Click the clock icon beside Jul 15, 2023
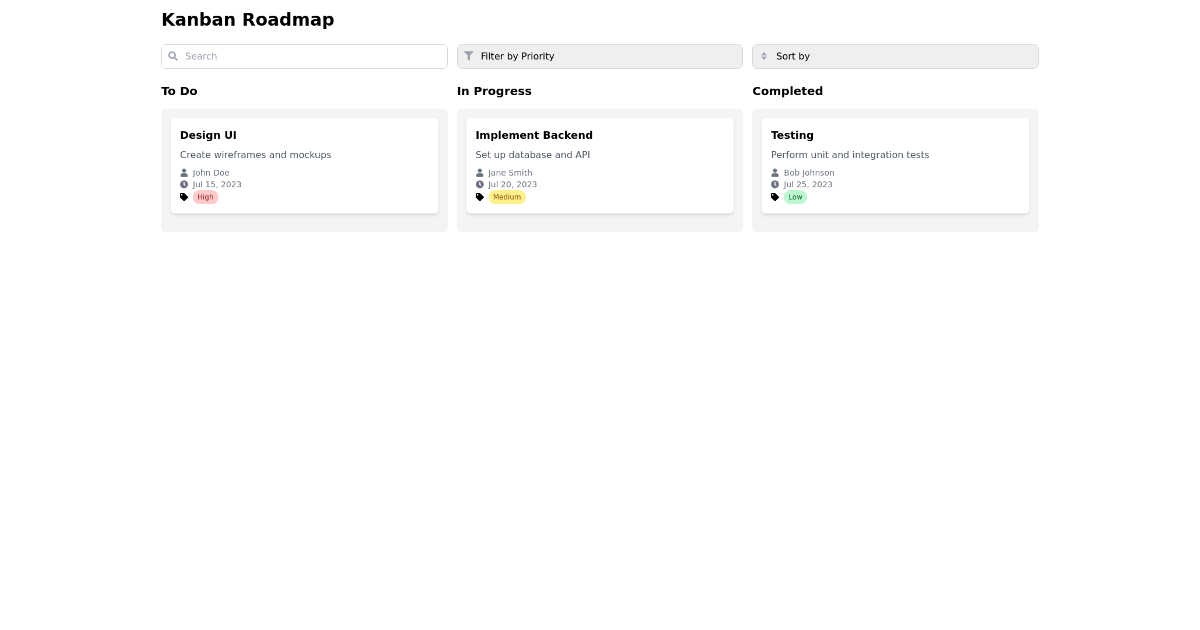 click(184, 184)
